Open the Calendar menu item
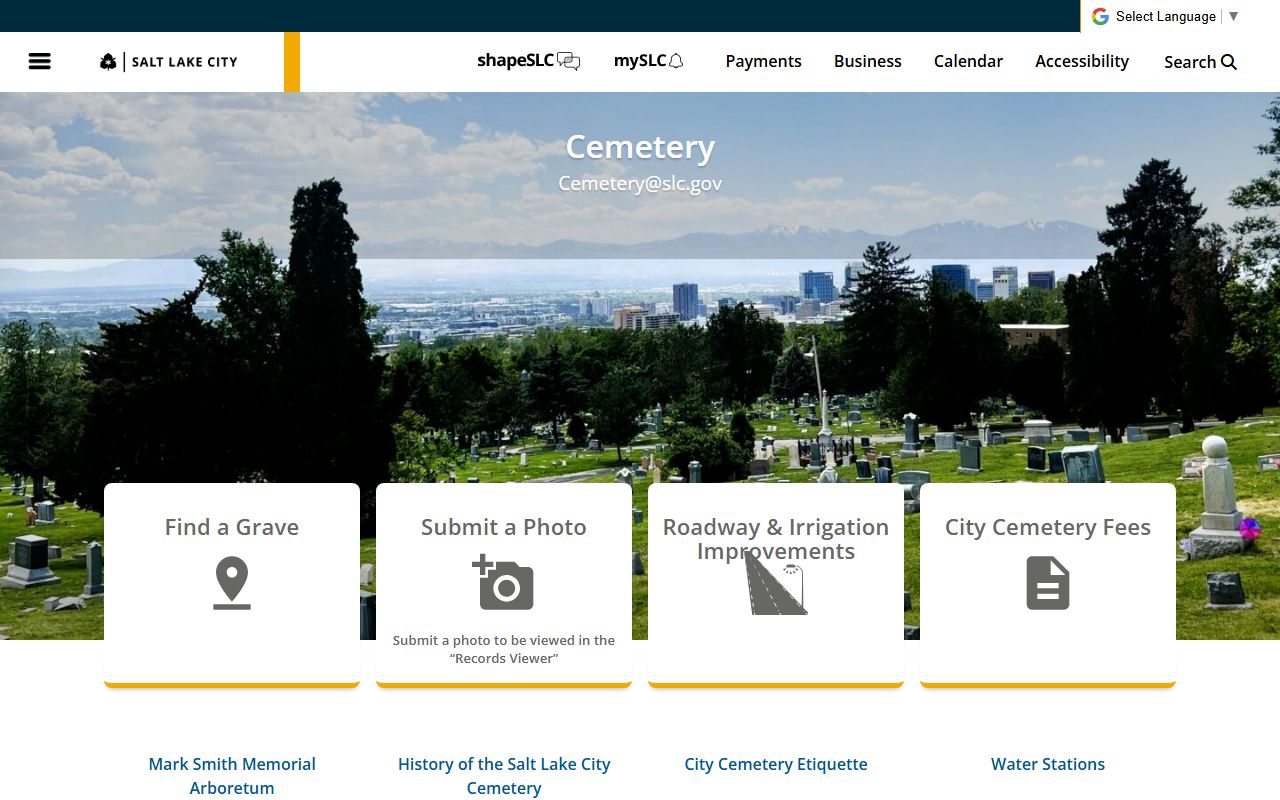The image size is (1280, 800). pyautogui.click(x=968, y=61)
